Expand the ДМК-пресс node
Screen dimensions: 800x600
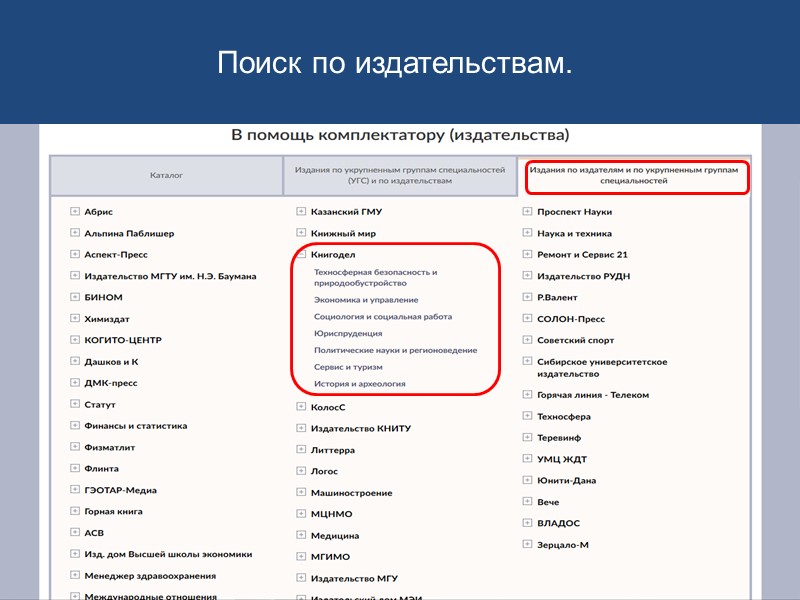click(x=75, y=383)
